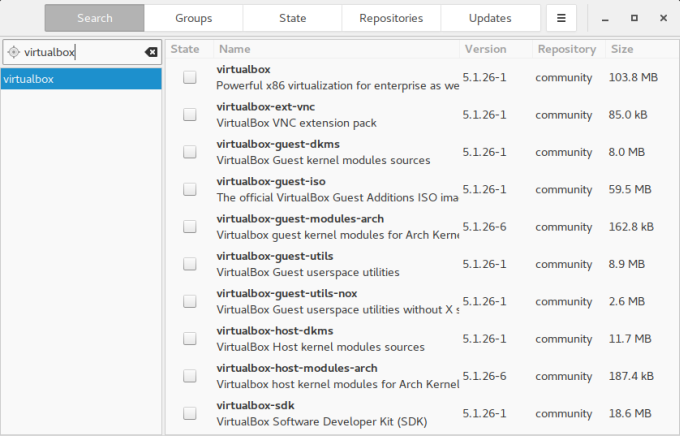Select the virtualbox-guest-iso package name

pyautogui.click(x=271, y=181)
